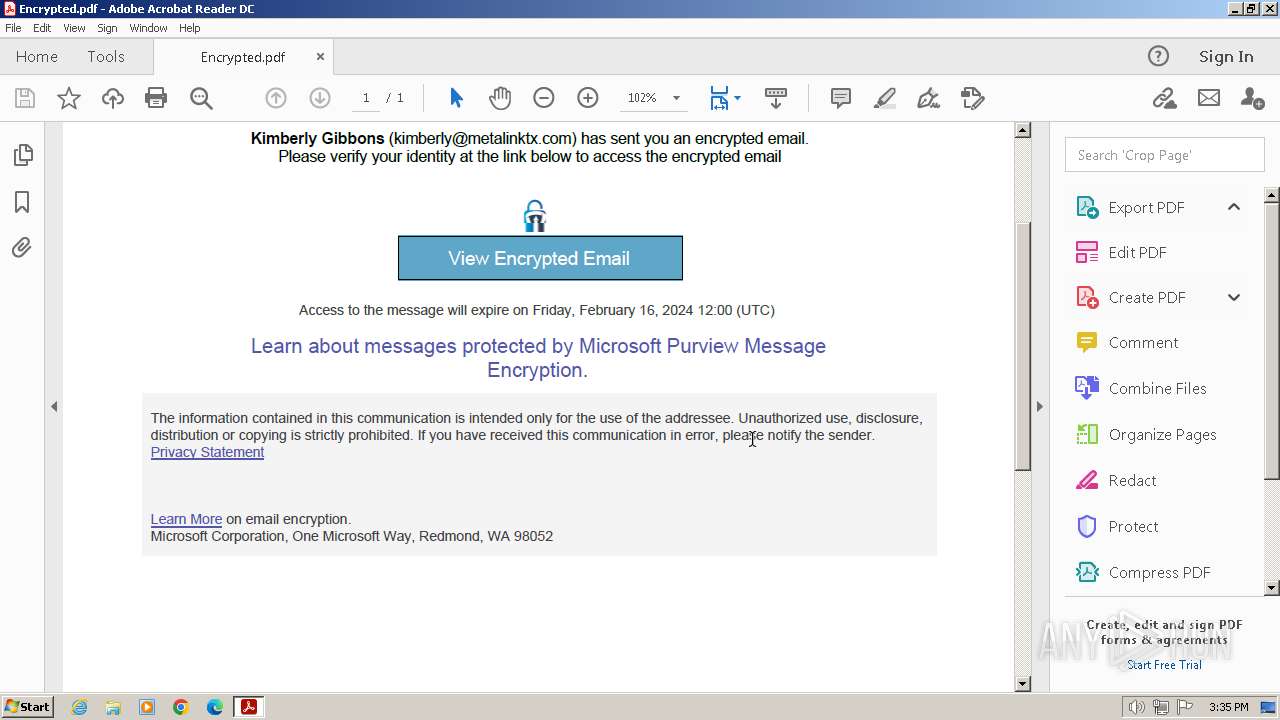Viewport: 1280px width, 720px height.
Task: Open the Edit menu
Action: click(x=42, y=28)
